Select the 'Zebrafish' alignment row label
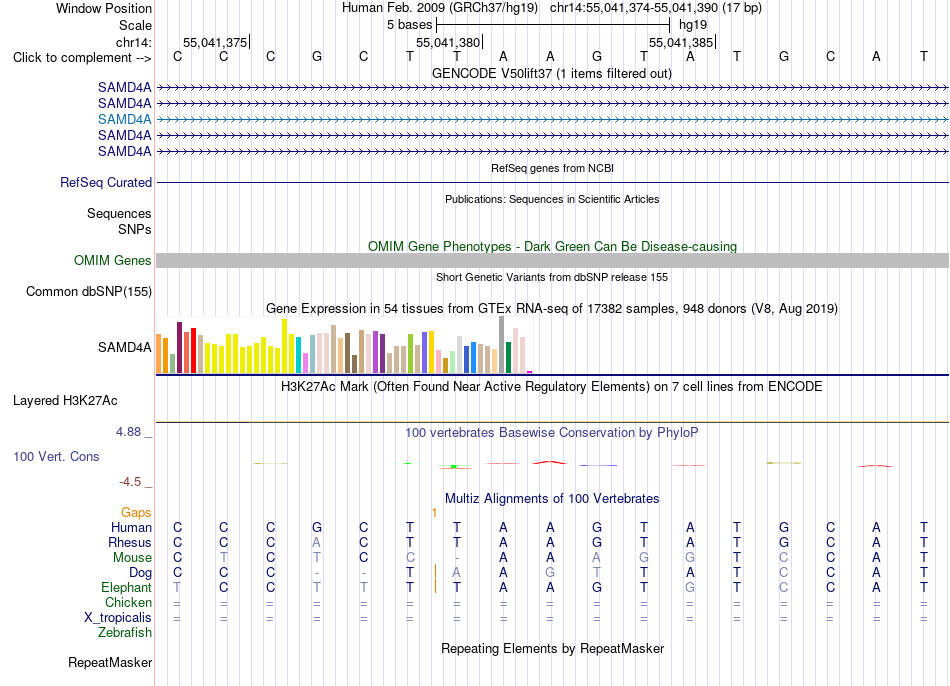The width and height of the screenshot is (950, 686). (x=125, y=633)
